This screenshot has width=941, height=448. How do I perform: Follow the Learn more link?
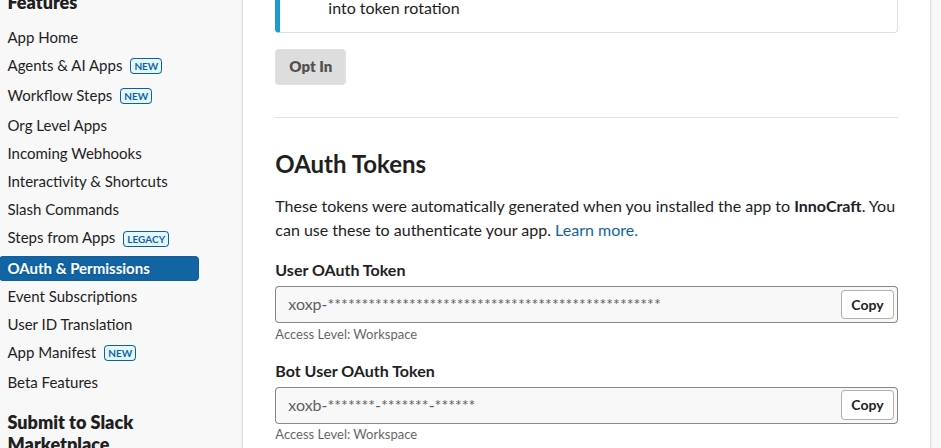[596, 231]
